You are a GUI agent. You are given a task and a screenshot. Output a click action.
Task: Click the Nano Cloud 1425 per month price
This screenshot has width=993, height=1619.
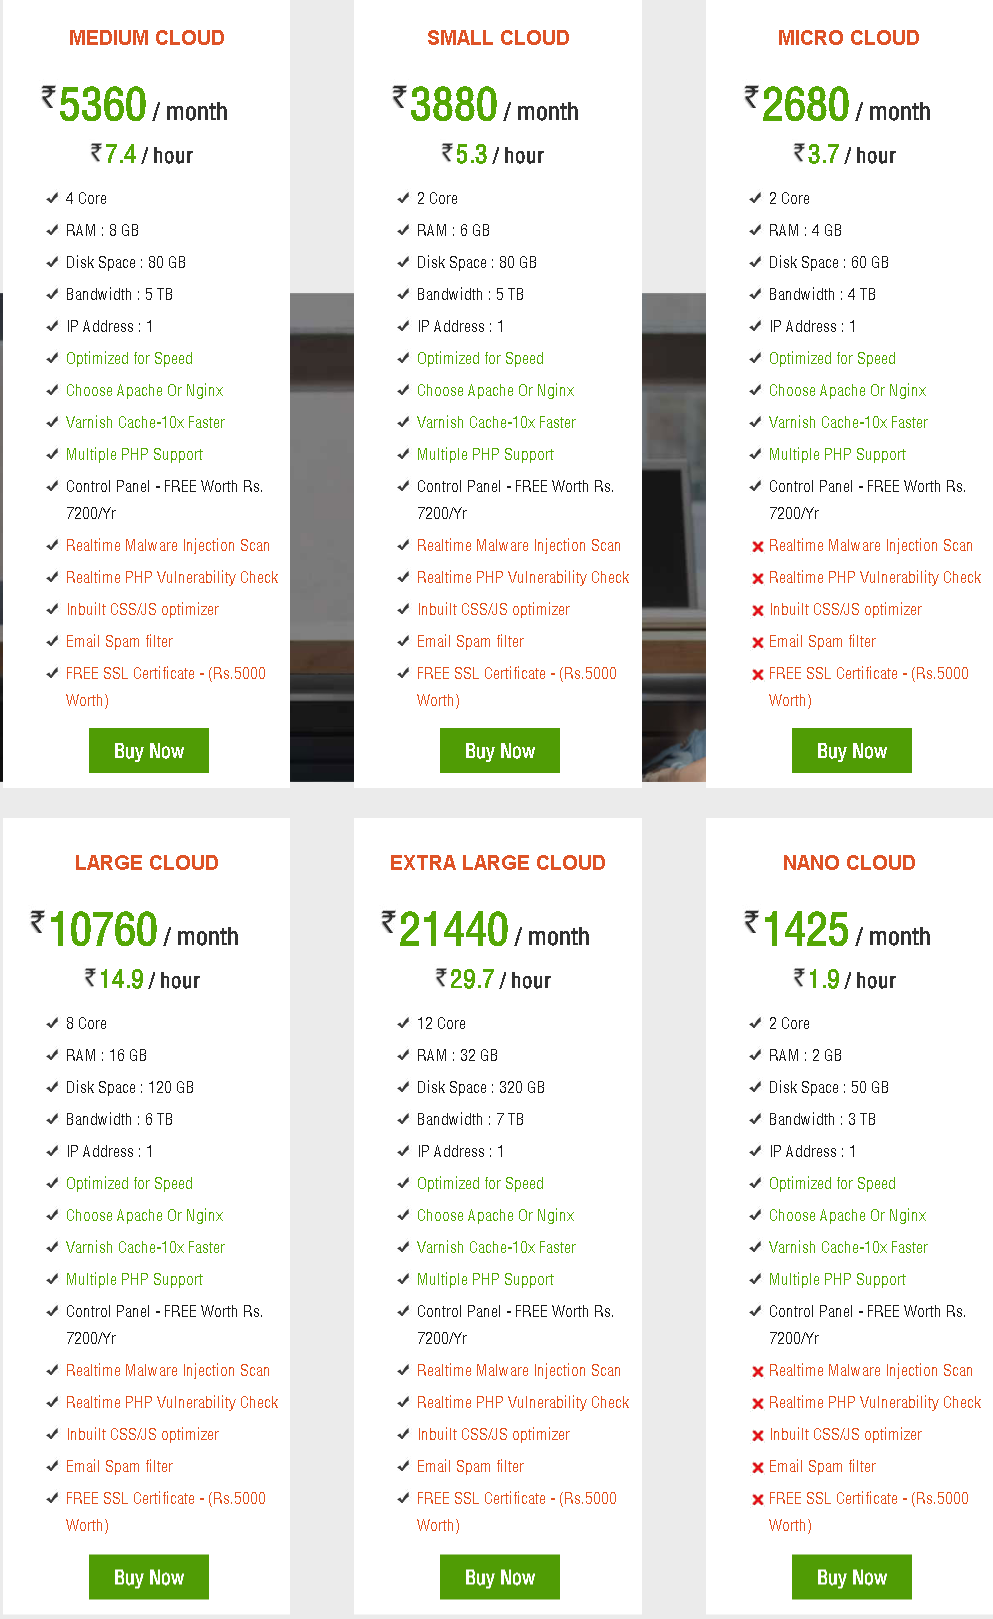point(837,930)
